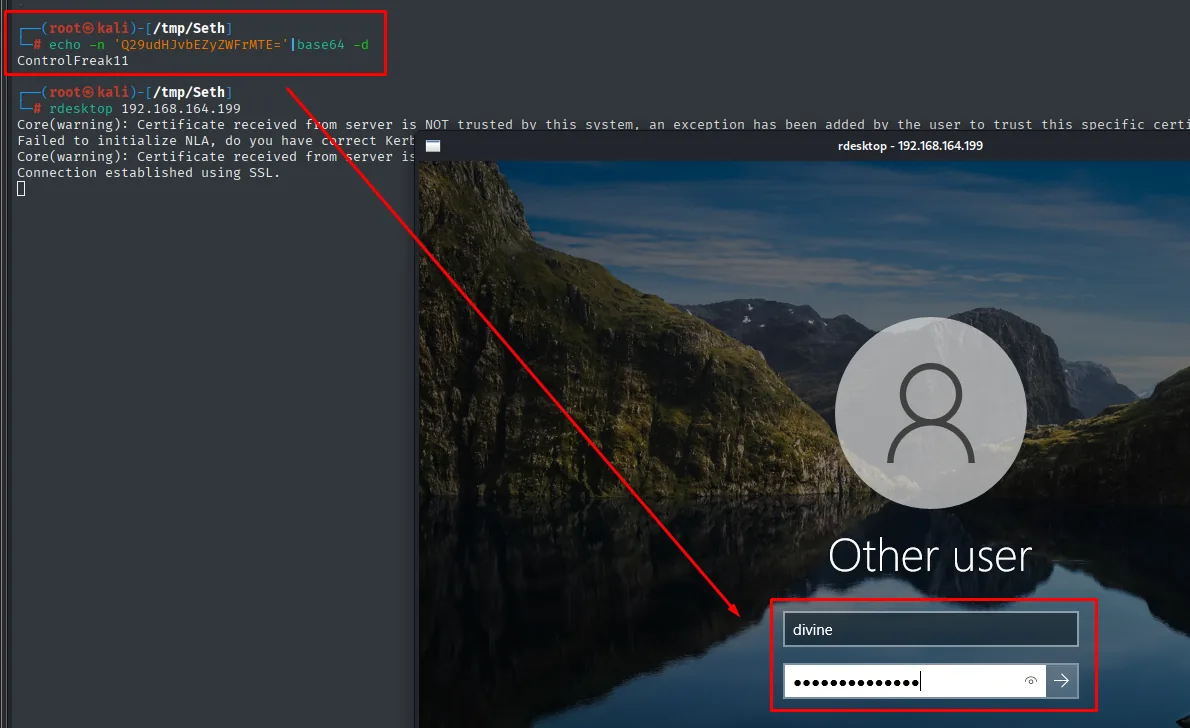This screenshot has width=1190, height=728.
Task: Click the decoded output ControlFreak11
Action: (73, 61)
